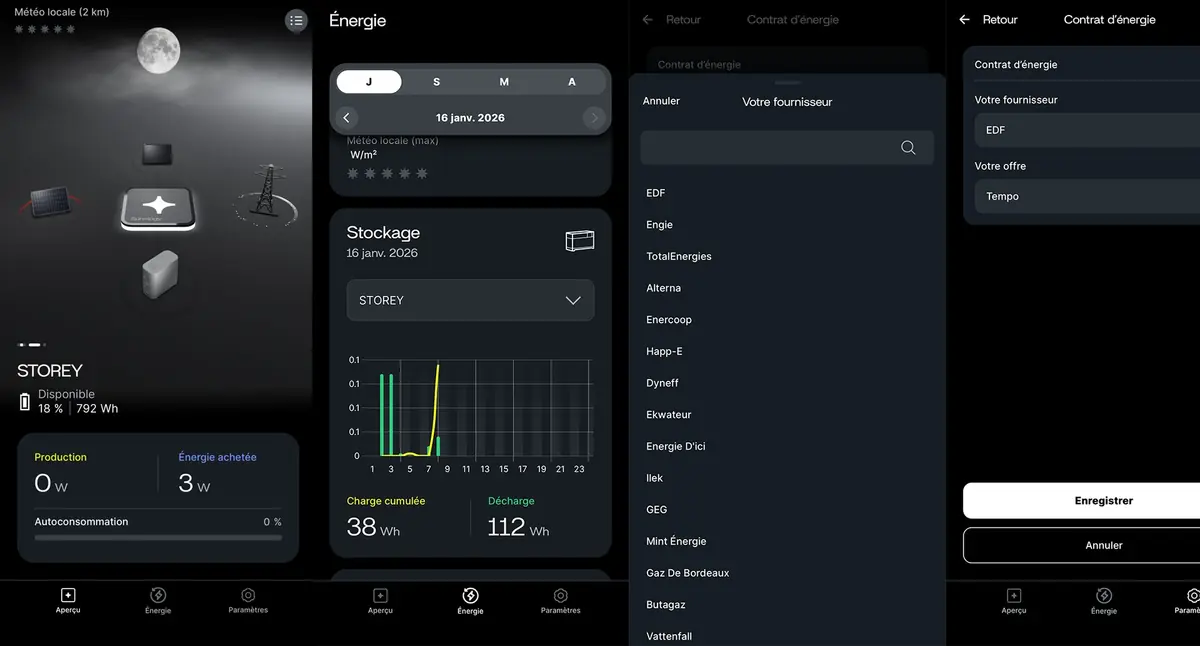Open Votre fournisseur EDF selector
Viewport: 1200px width, 646px height.
1085,130
